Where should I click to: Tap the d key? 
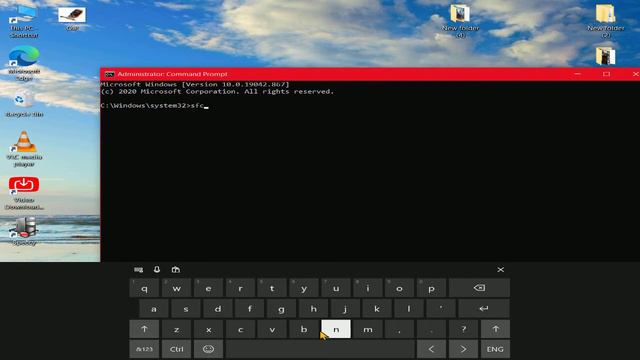(x=218, y=309)
